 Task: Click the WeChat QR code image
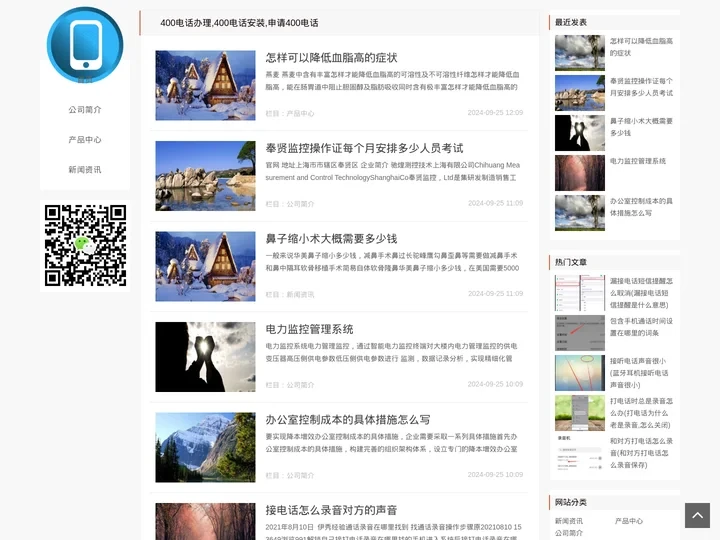coord(85,246)
